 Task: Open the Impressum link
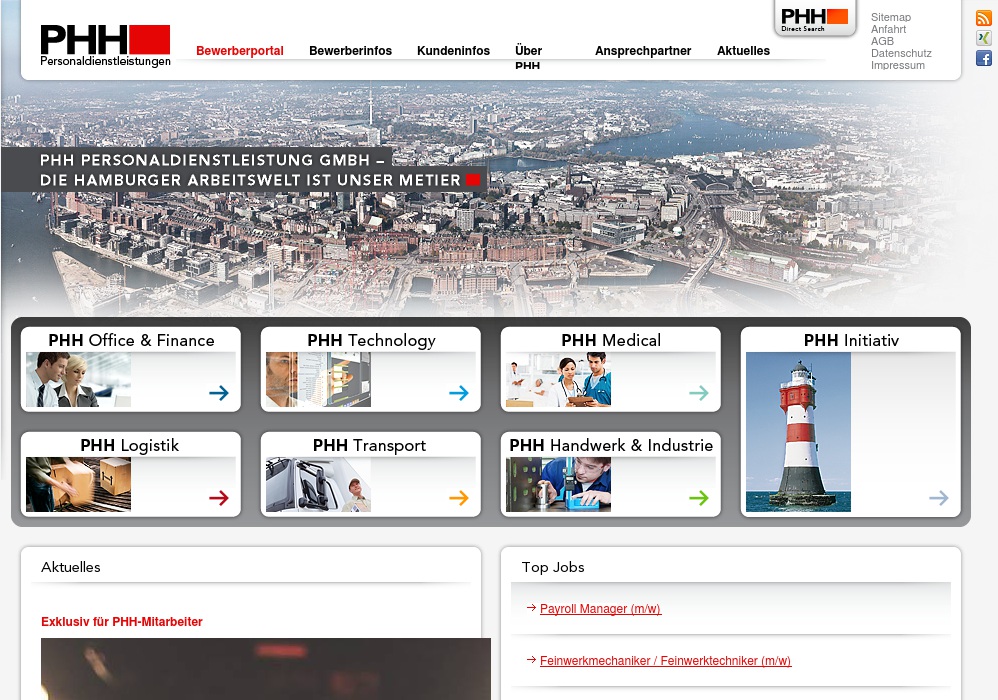[x=897, y=65]
